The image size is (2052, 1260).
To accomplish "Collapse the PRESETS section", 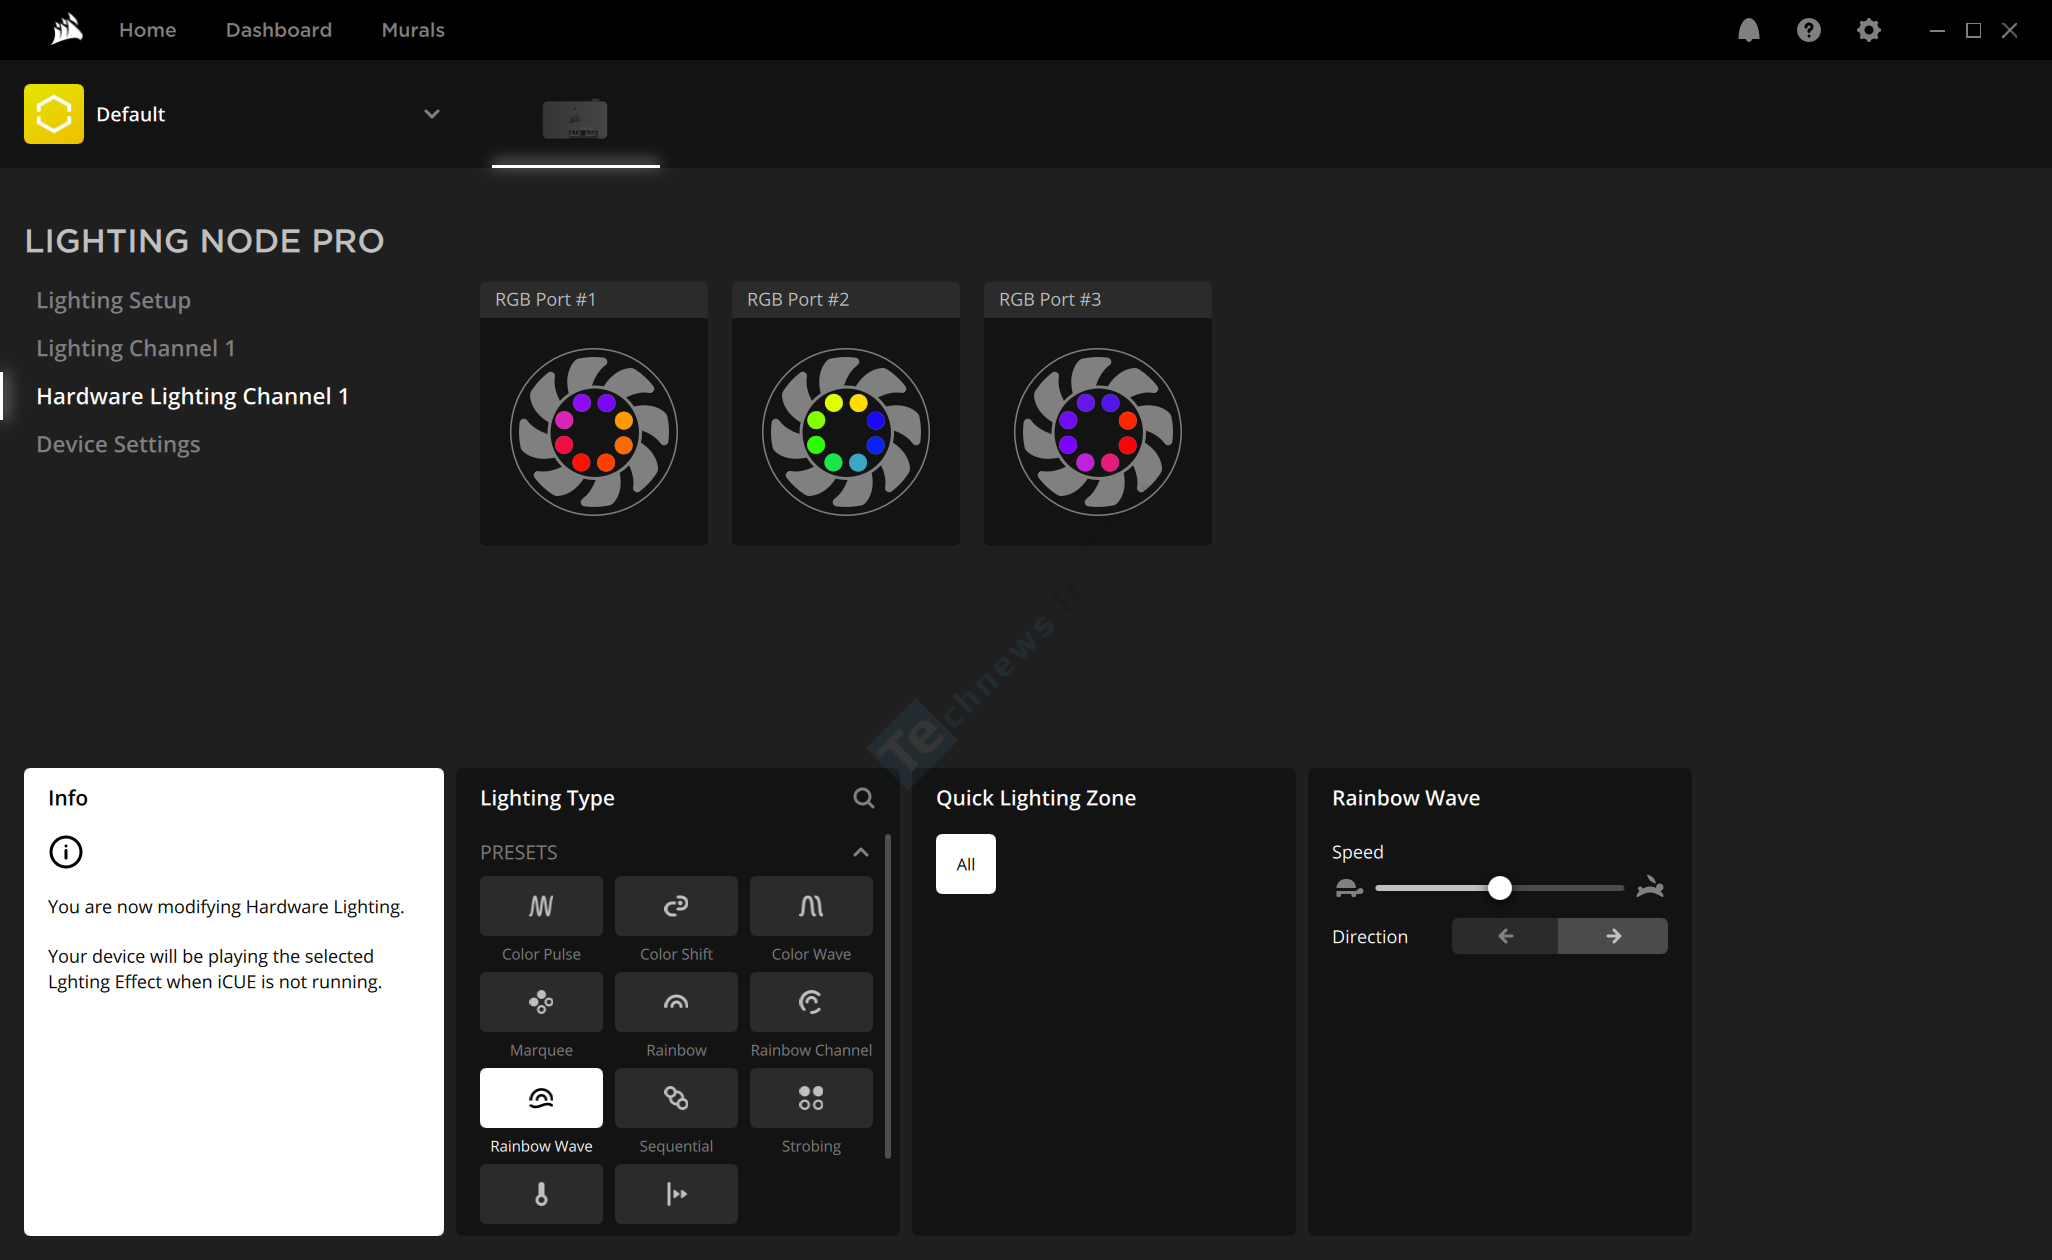I will tap(860, 852).
